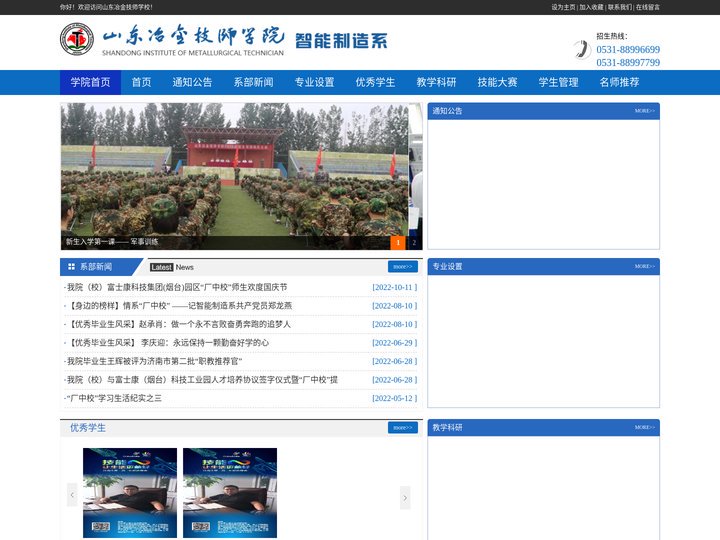Open 学习生活纪实之三 article
720x540 pixels.
point(114,398)
